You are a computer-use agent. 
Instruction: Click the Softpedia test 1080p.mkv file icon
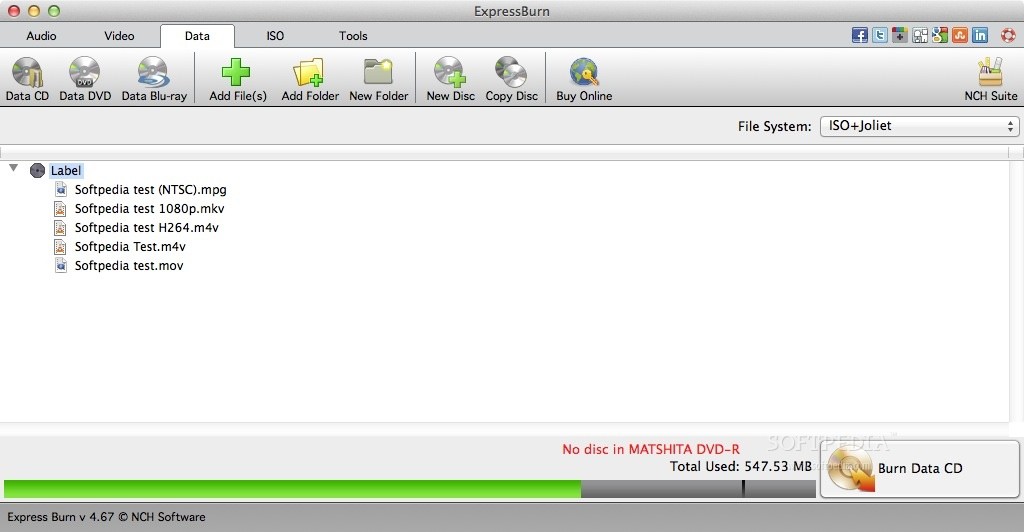[x=61, y=208]
